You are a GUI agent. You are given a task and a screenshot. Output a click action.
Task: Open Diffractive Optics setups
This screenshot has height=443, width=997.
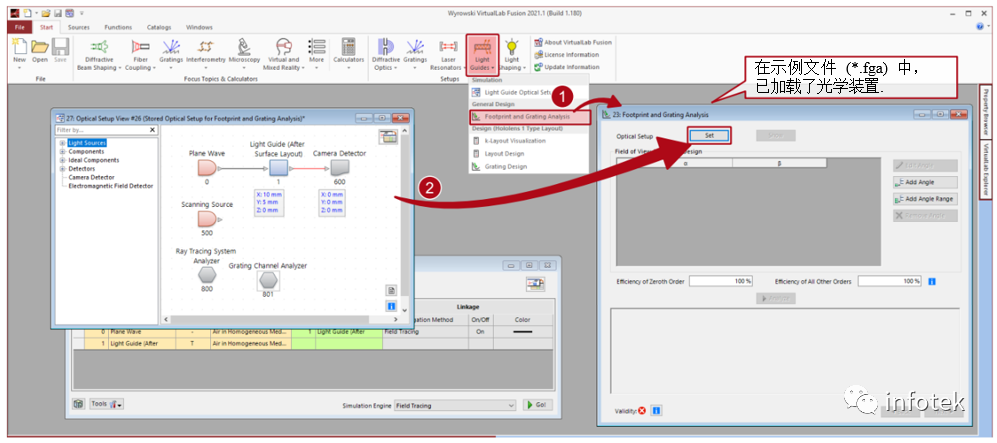point(385,54)
